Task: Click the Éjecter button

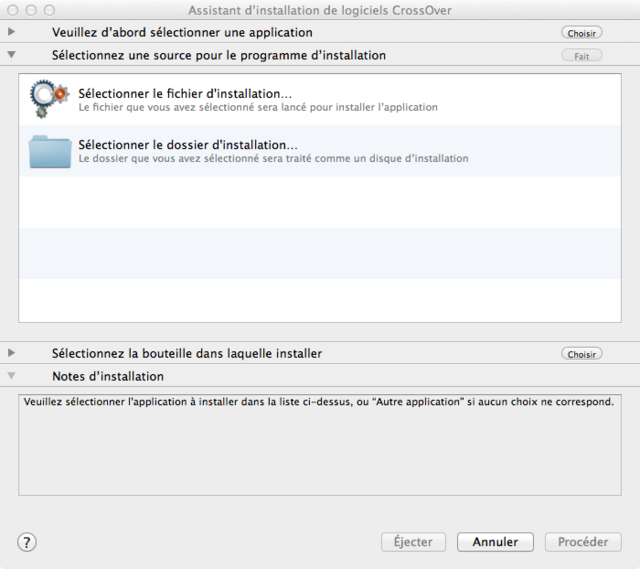Action: 413,542
